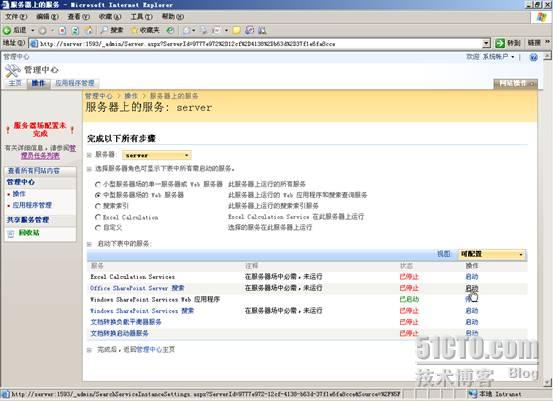The image size is (553, 401).
Task: Click the Messenger toolbar icon
Action: pyautogui.click(x=262, y=31)
